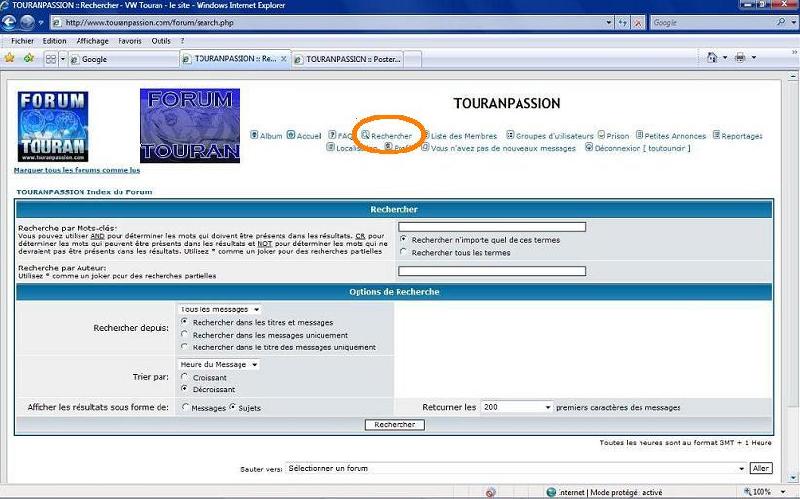Image resolution: width=800 pixels, height=499 pixels.
Task: Print page using the printer icon
Action: point(740,58)
